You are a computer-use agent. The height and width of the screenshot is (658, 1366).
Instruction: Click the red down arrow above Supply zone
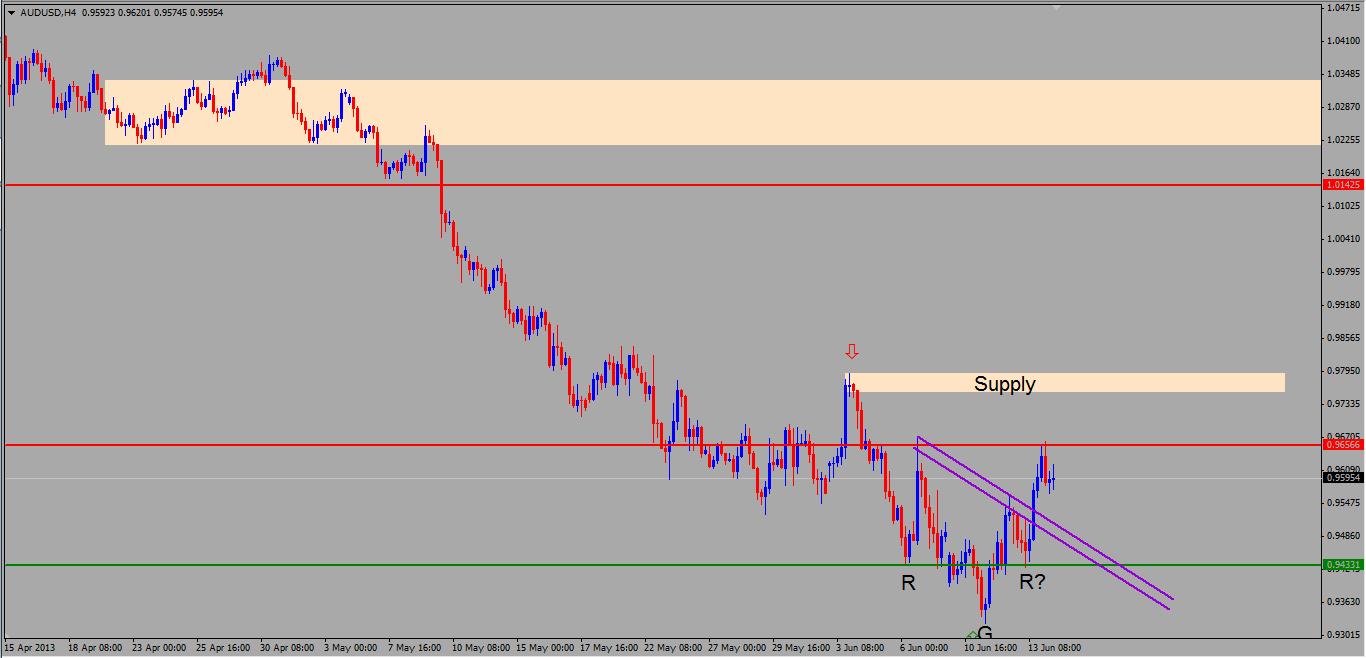coord(852,351)
